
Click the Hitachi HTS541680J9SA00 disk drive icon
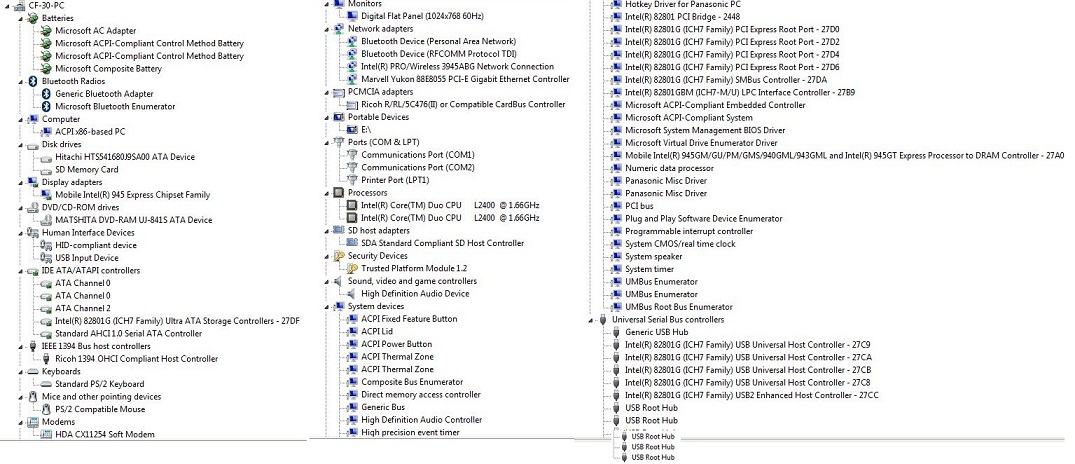[47, 157]
